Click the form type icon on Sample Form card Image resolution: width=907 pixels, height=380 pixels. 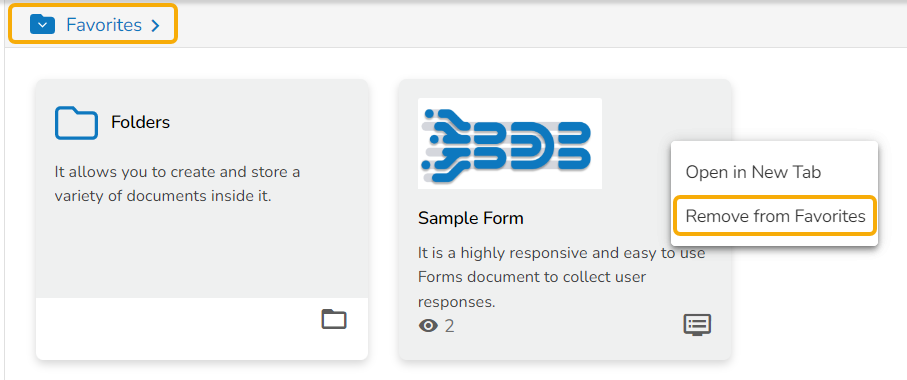pyautogui.click(x=697, y=325)
